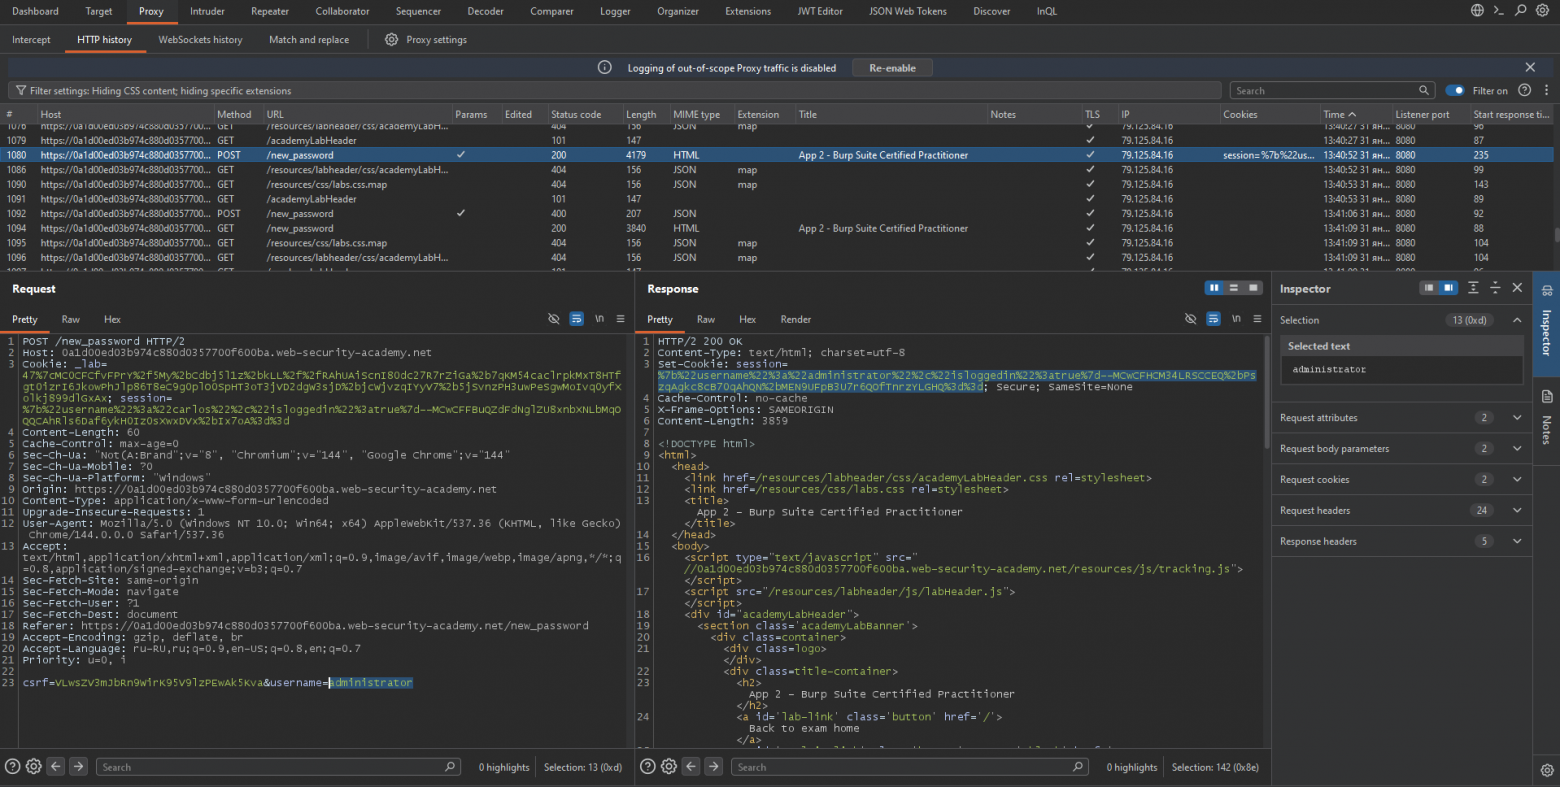Collapse all Inspector sections
1560x787 pixels.
tap(1495, 288)
